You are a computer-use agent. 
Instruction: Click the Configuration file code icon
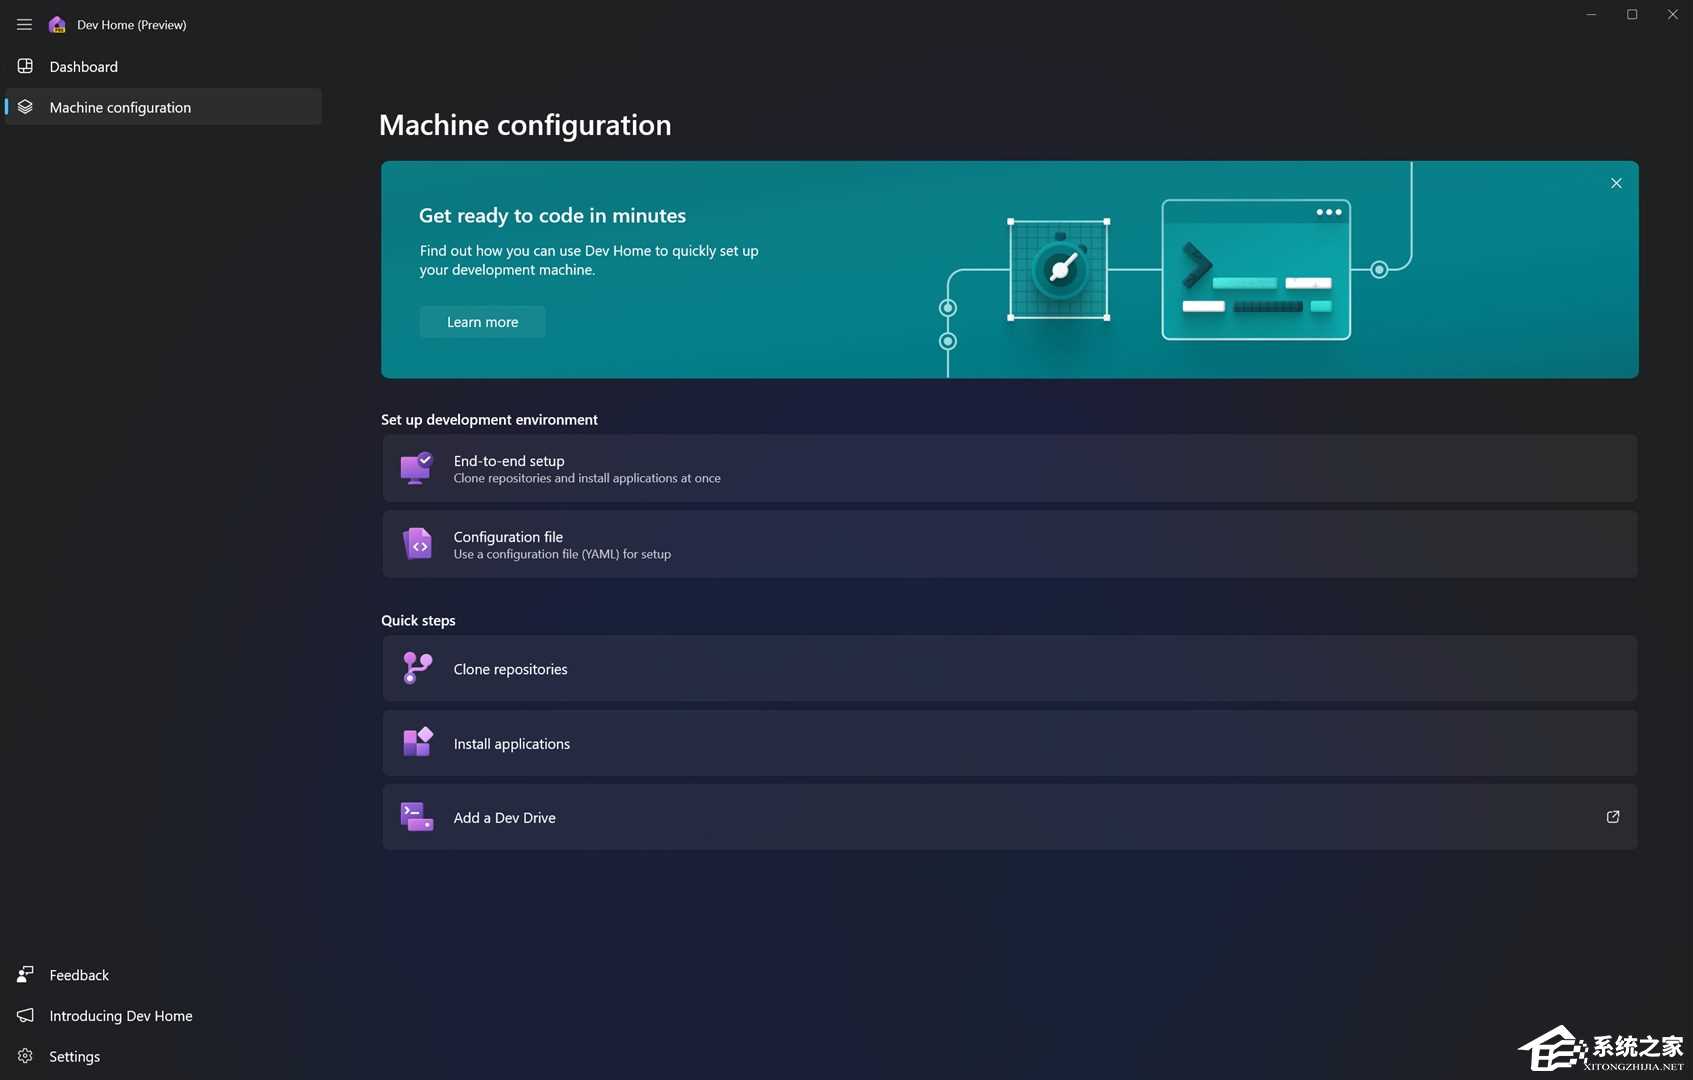[417, 544]
